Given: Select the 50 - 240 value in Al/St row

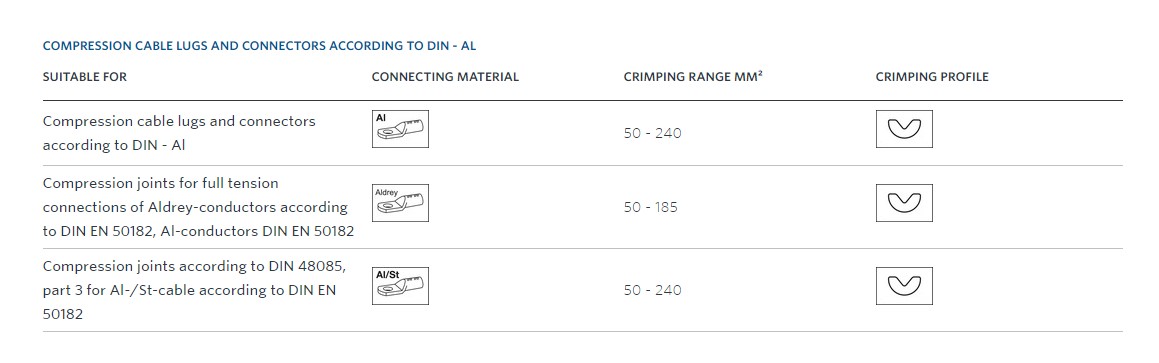Looking at the screenshot, I should (653, 291).
